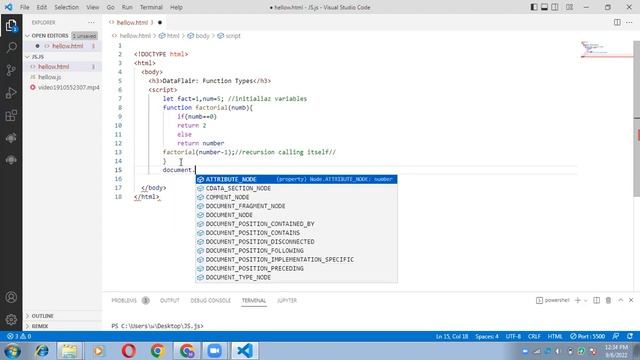Open the Accounts menu icon
Viewport: 640px width, 360px height.
[11, 297]
